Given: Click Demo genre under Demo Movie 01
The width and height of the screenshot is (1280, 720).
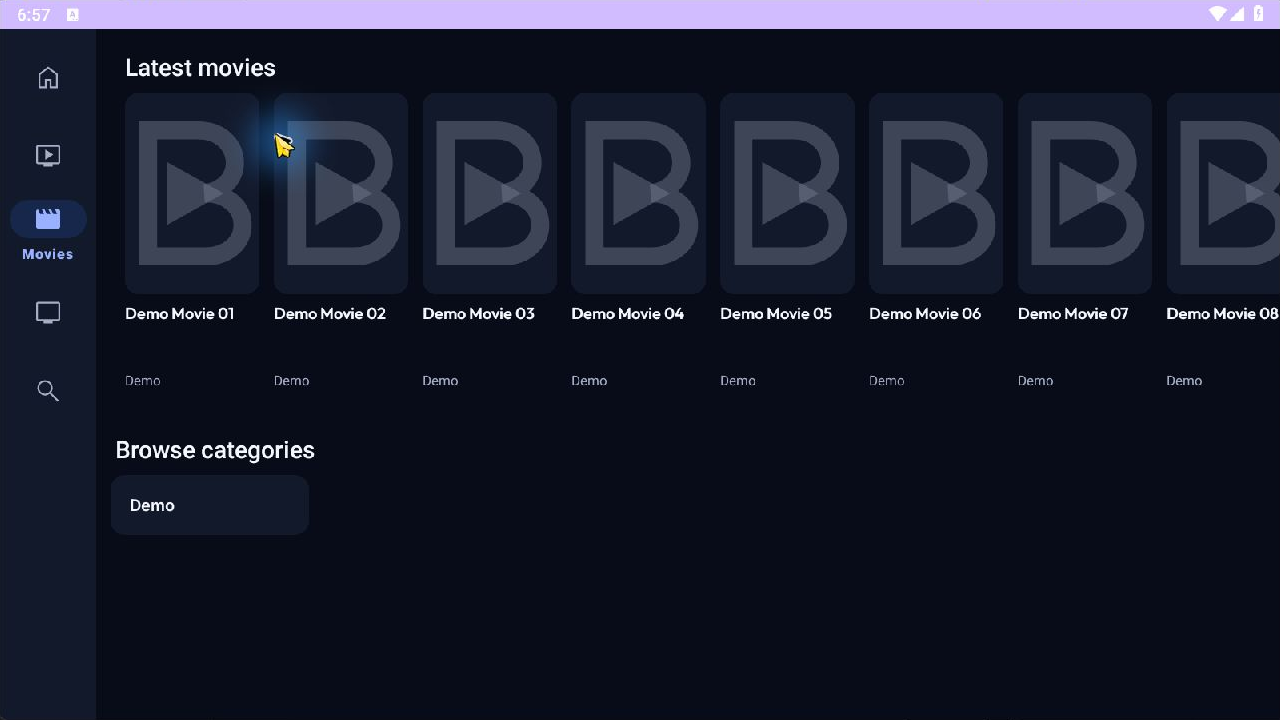Looking at the screenshot, I should tap(143, 381).
